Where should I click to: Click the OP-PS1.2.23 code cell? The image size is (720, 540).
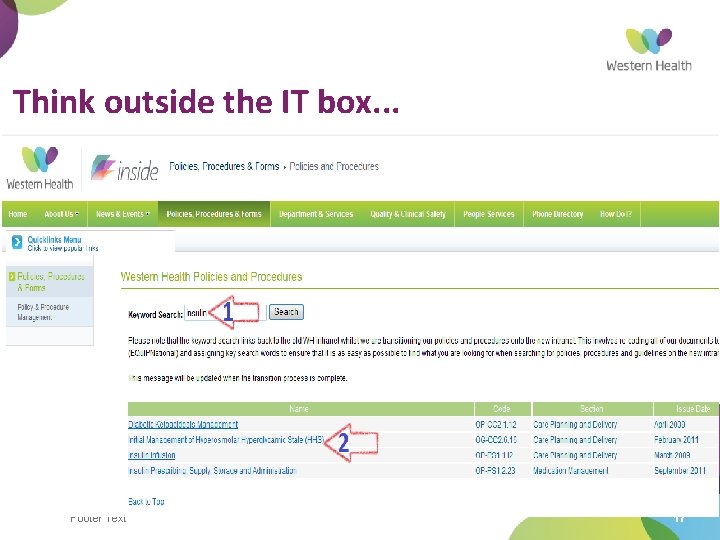(495, 471)
